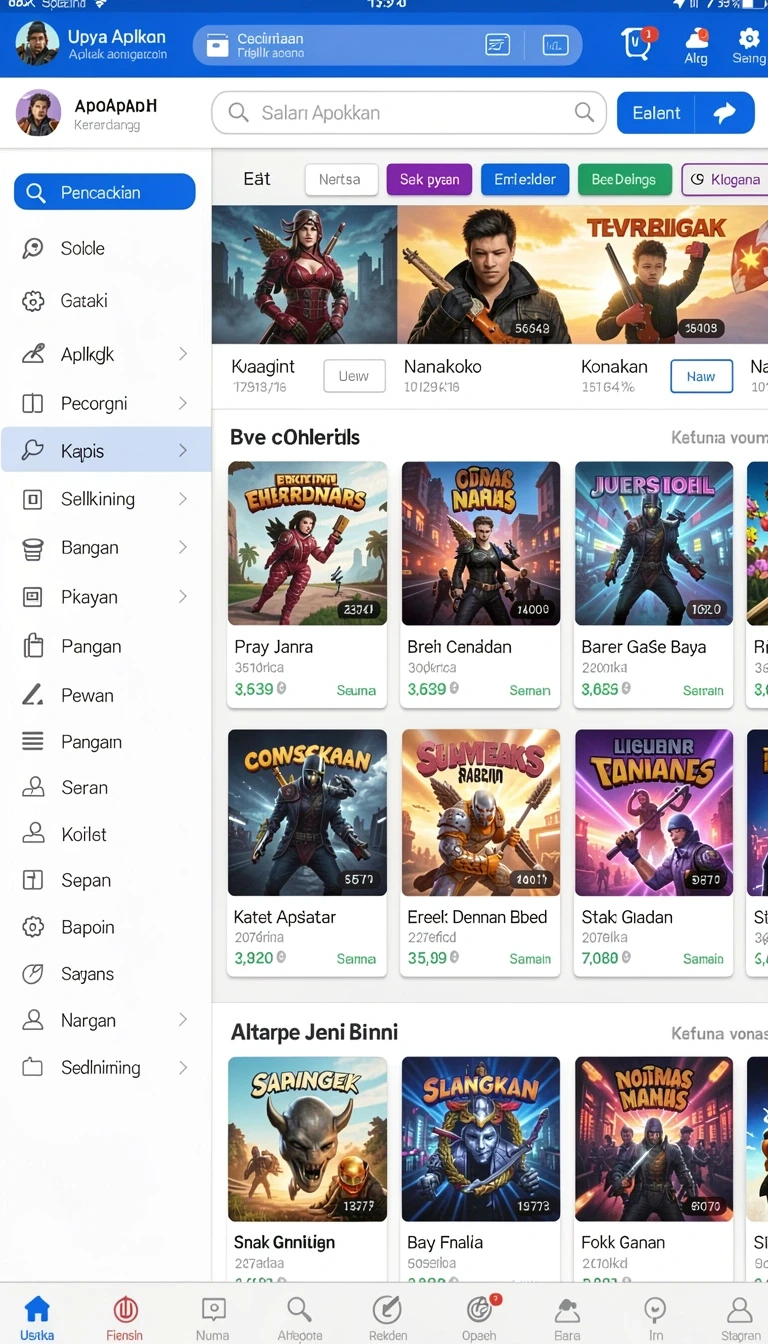Click the Sepan sidebar icon
The height and width of the screenshot is (1344, 768).
pos(33,880)
